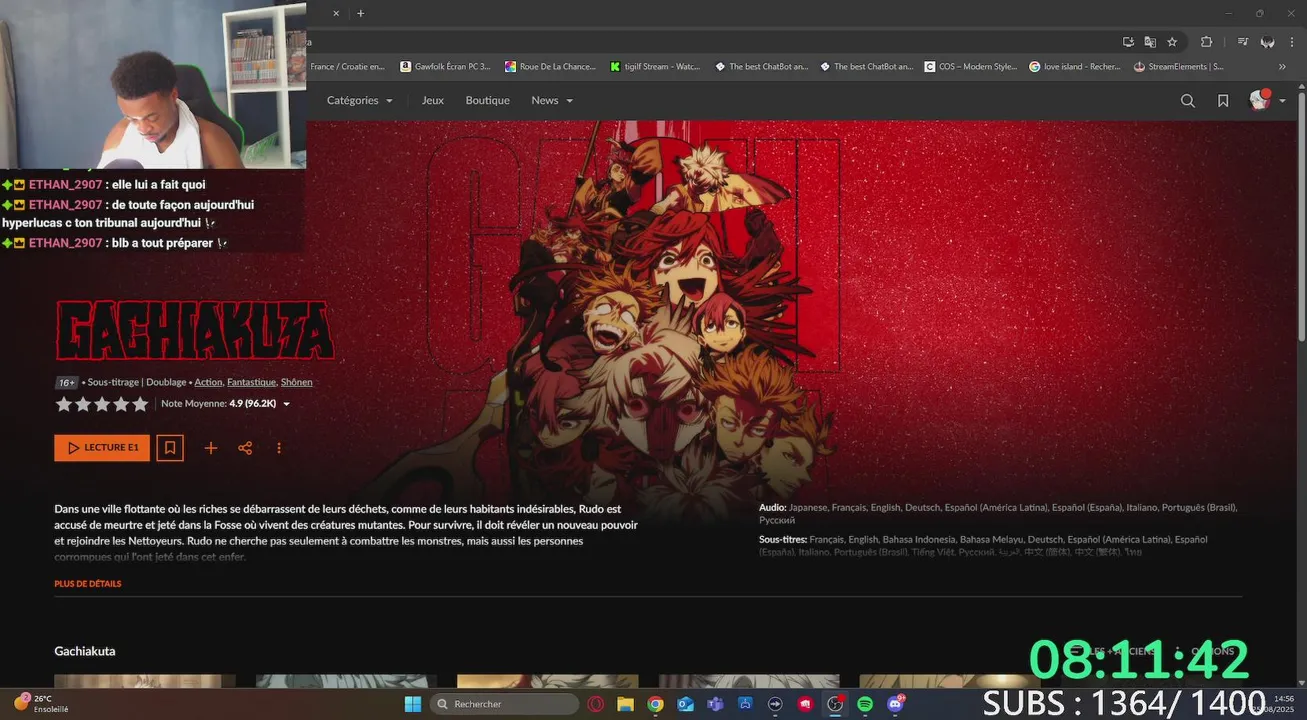Open Discord from the taskbar
This screenshot has width=1307, height=720.
pos(895,704)
